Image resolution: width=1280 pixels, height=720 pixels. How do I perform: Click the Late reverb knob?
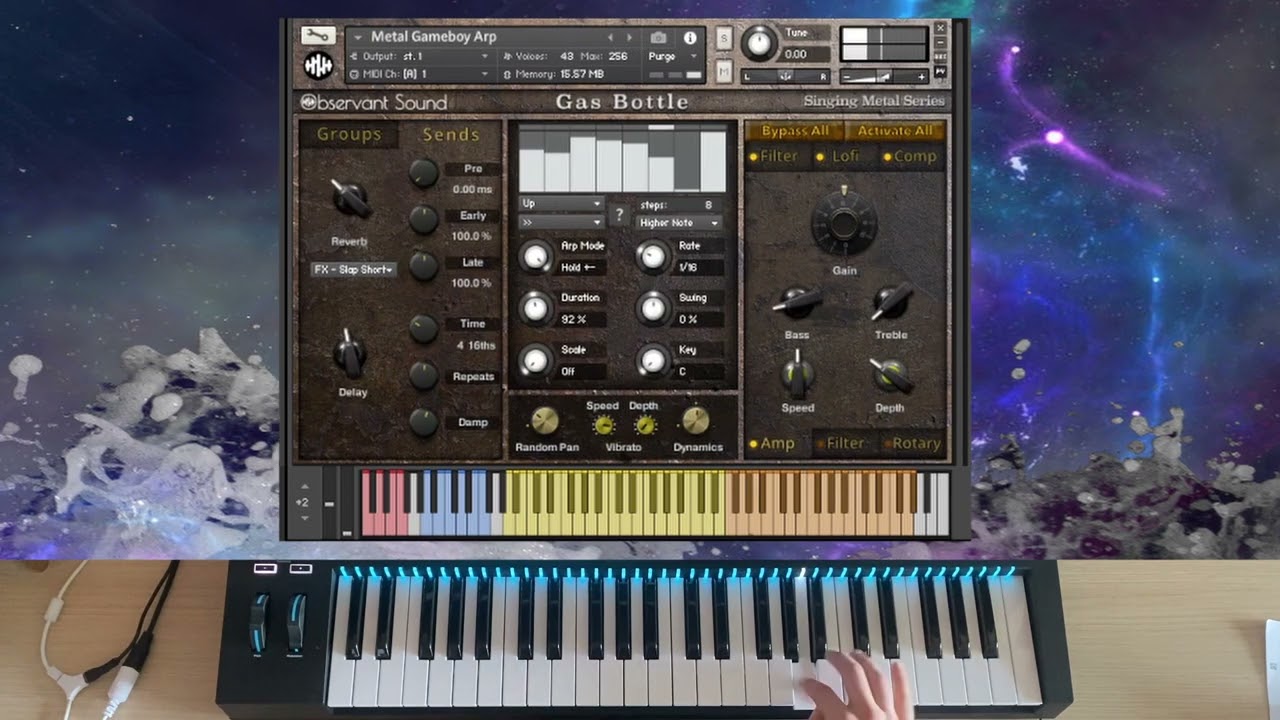click(x=424, y=265)
